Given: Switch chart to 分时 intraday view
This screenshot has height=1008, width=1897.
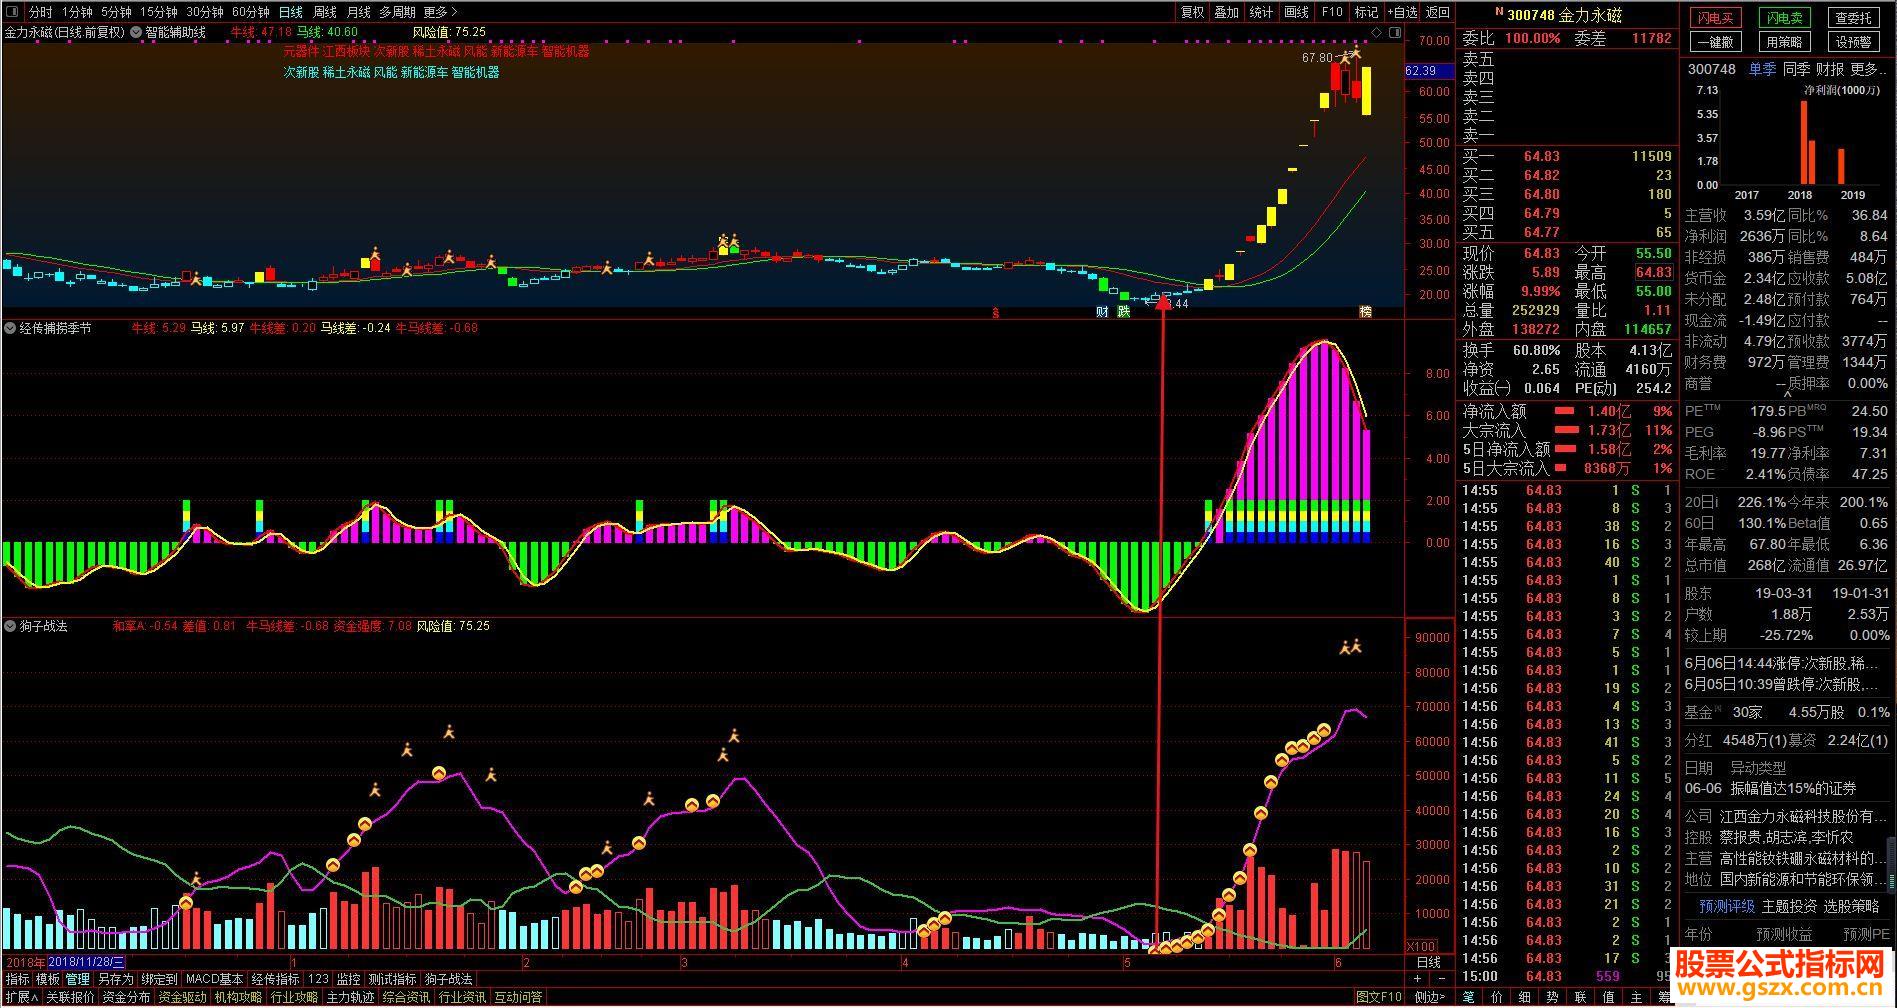Looking at the screenshot, I should pos(40,12).
